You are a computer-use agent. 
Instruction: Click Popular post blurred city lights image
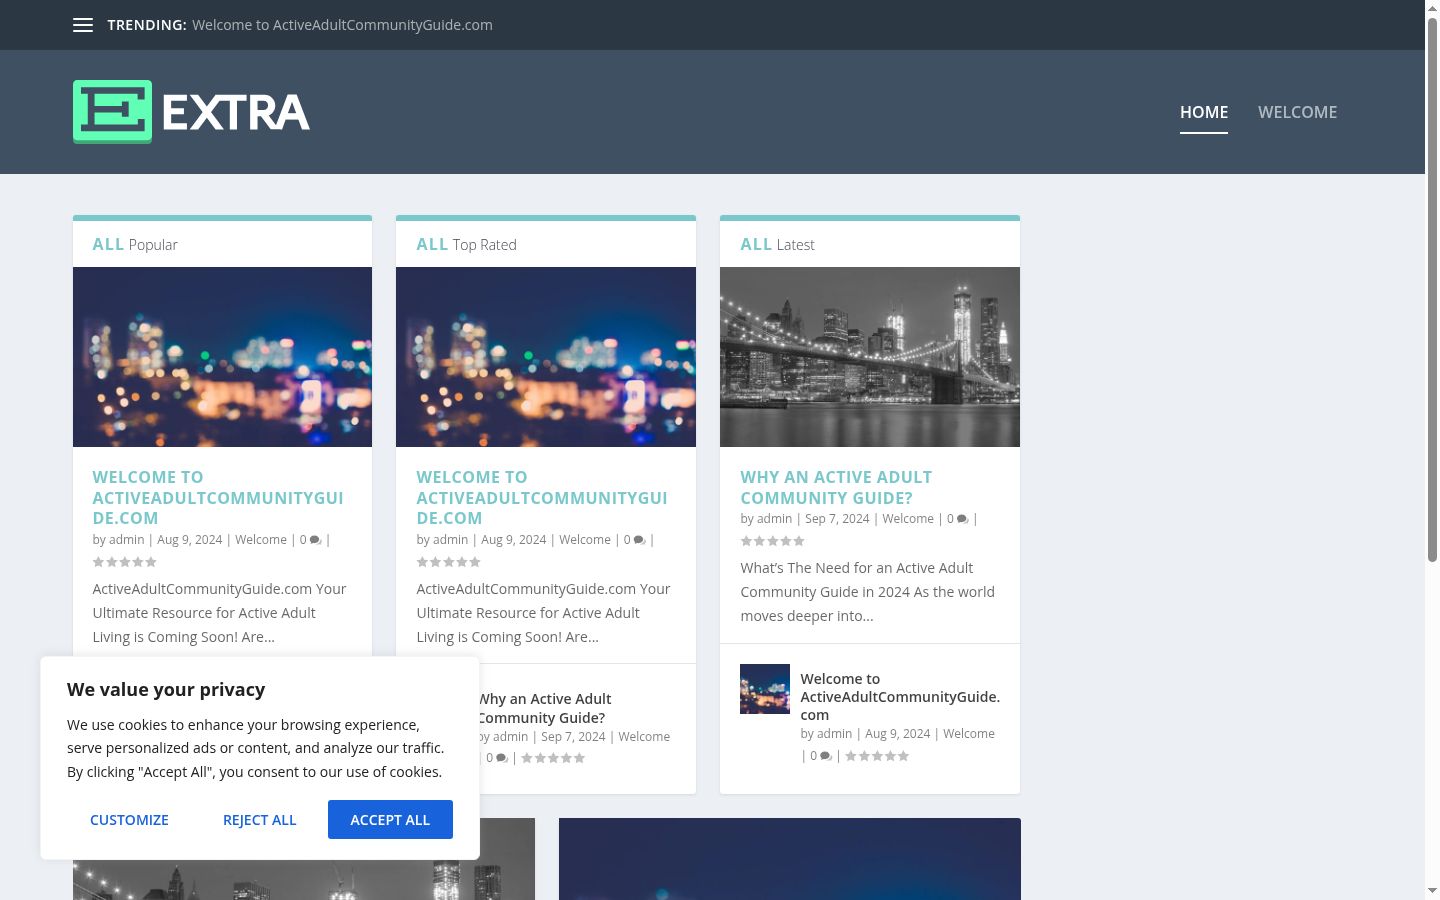[222, 357]
